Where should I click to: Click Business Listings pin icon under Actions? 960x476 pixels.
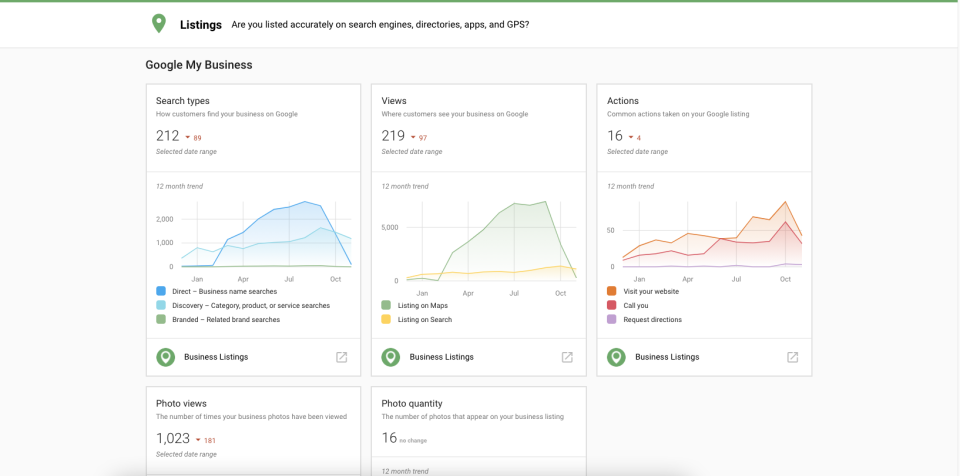[x=616, y=357]
